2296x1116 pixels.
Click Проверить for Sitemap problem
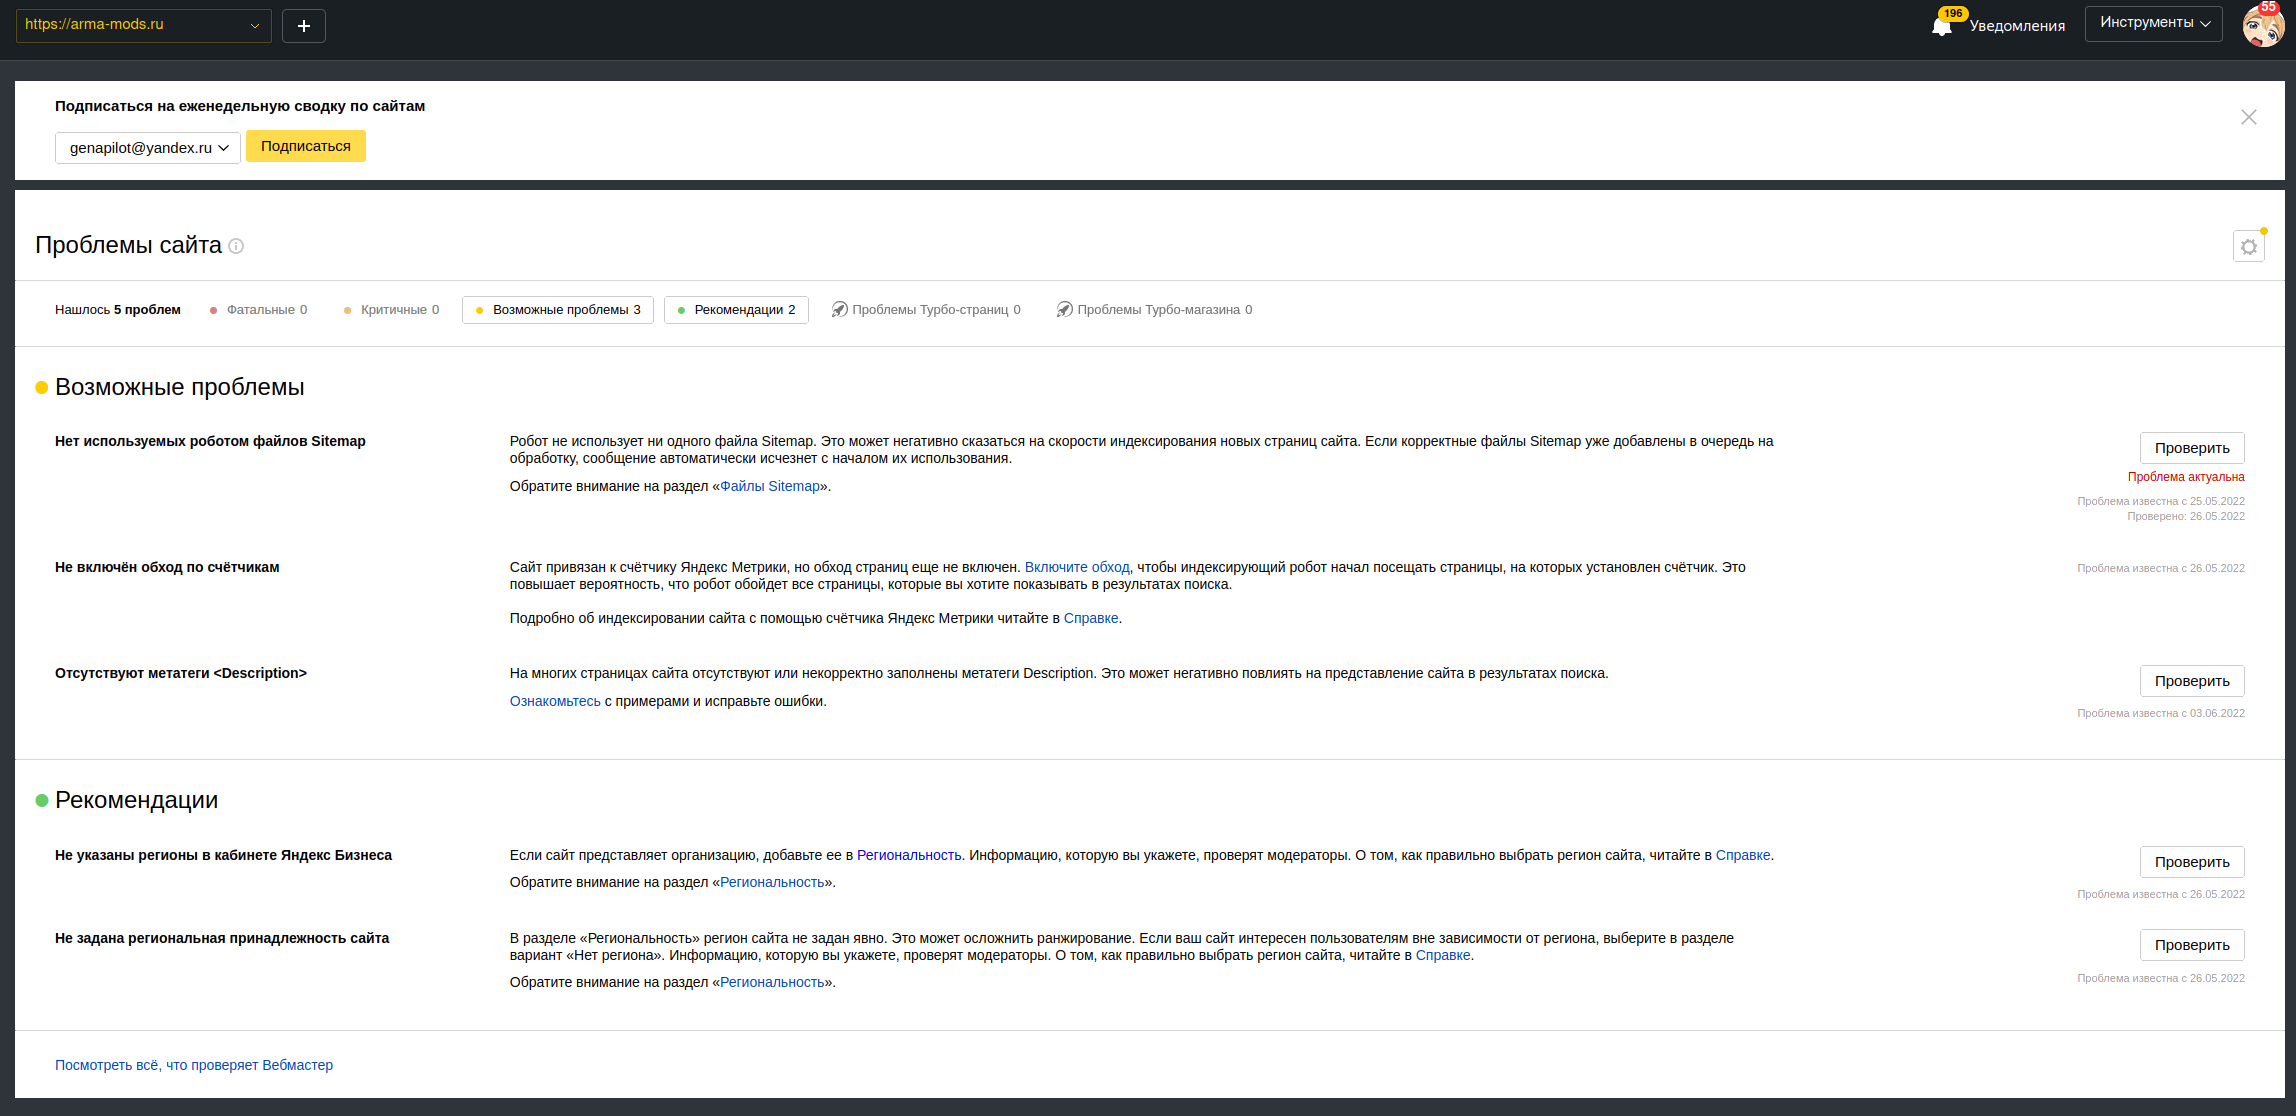point(2191,448)
